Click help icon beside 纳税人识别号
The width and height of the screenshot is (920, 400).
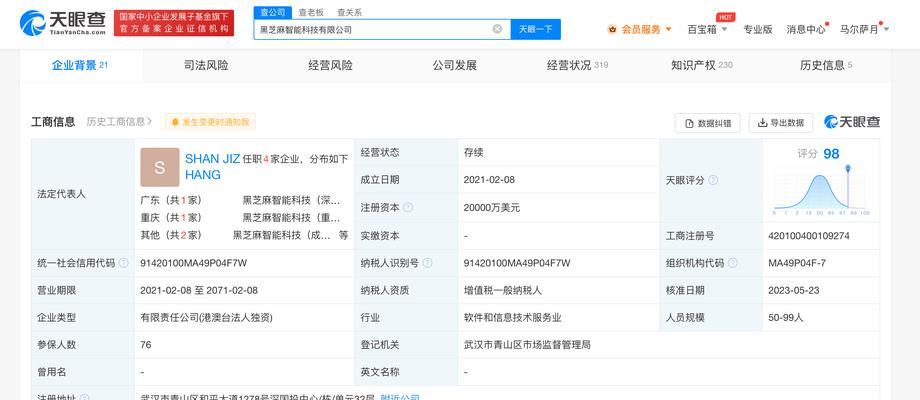[x=427, y=263]
